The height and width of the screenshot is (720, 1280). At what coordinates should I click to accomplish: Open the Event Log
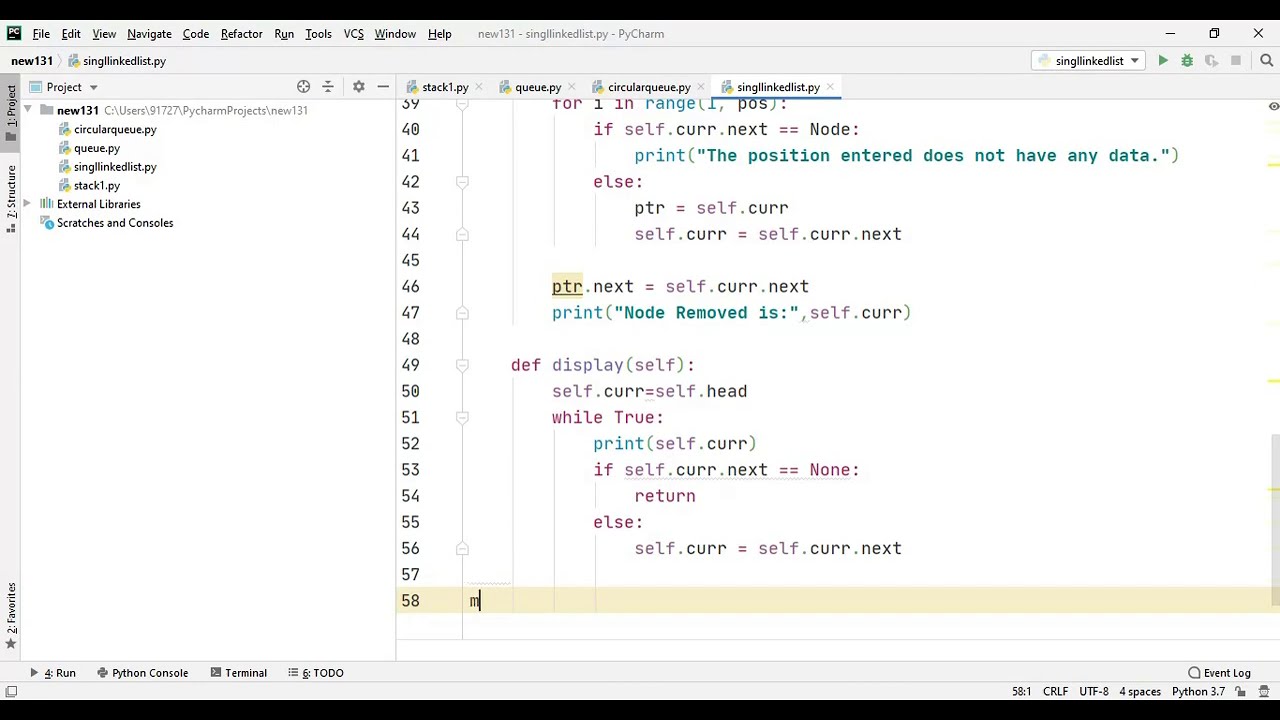1220,673
